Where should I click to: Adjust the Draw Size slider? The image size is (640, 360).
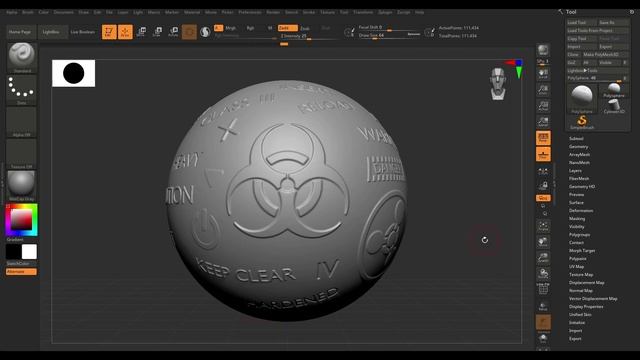389,36
